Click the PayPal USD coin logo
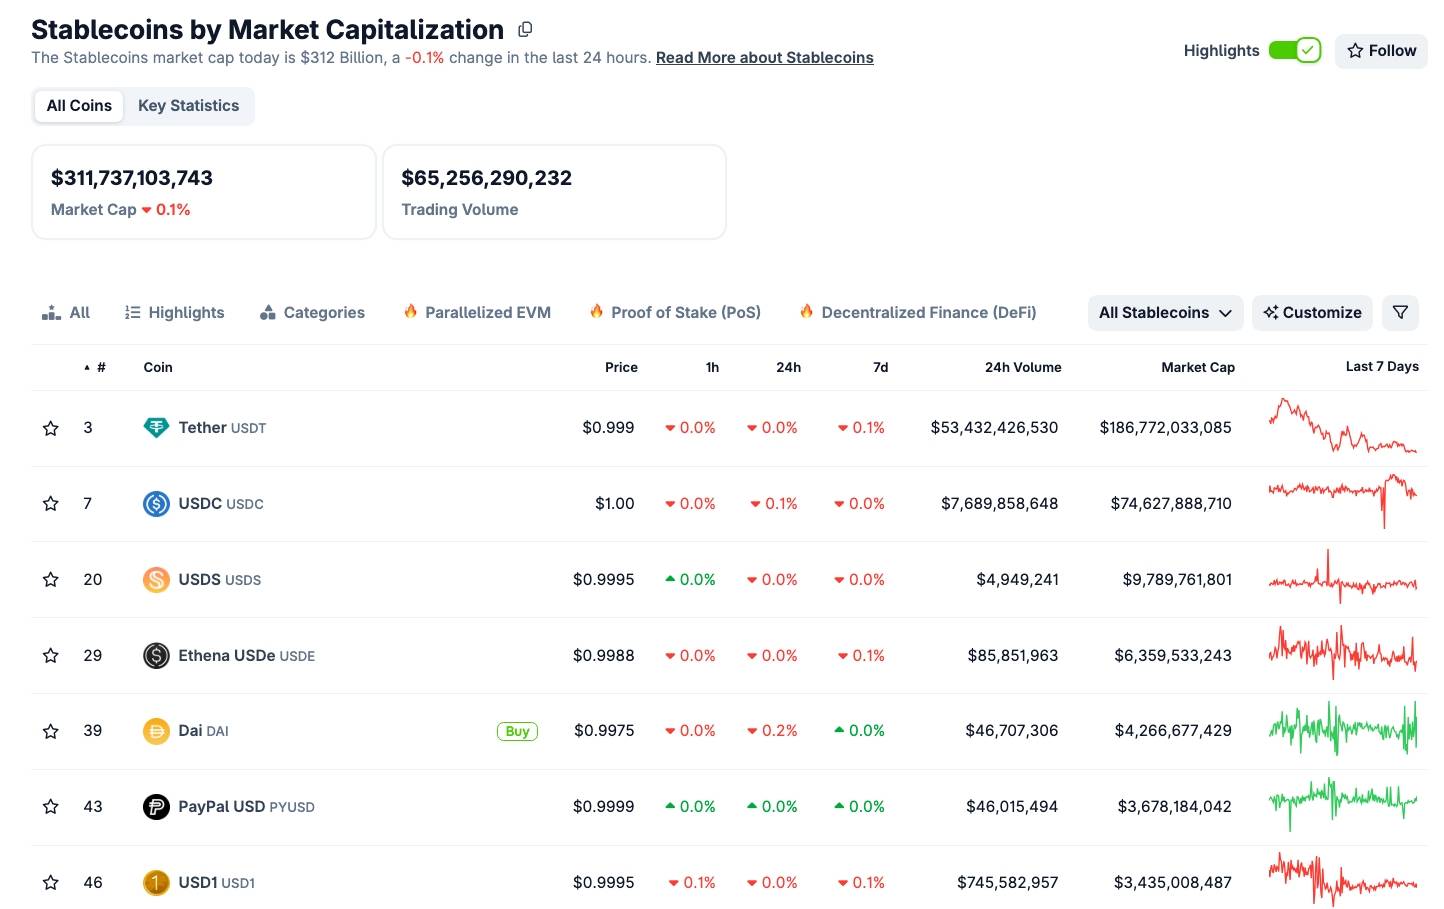This screenshot has height=909, width=1444. (156, 807)
